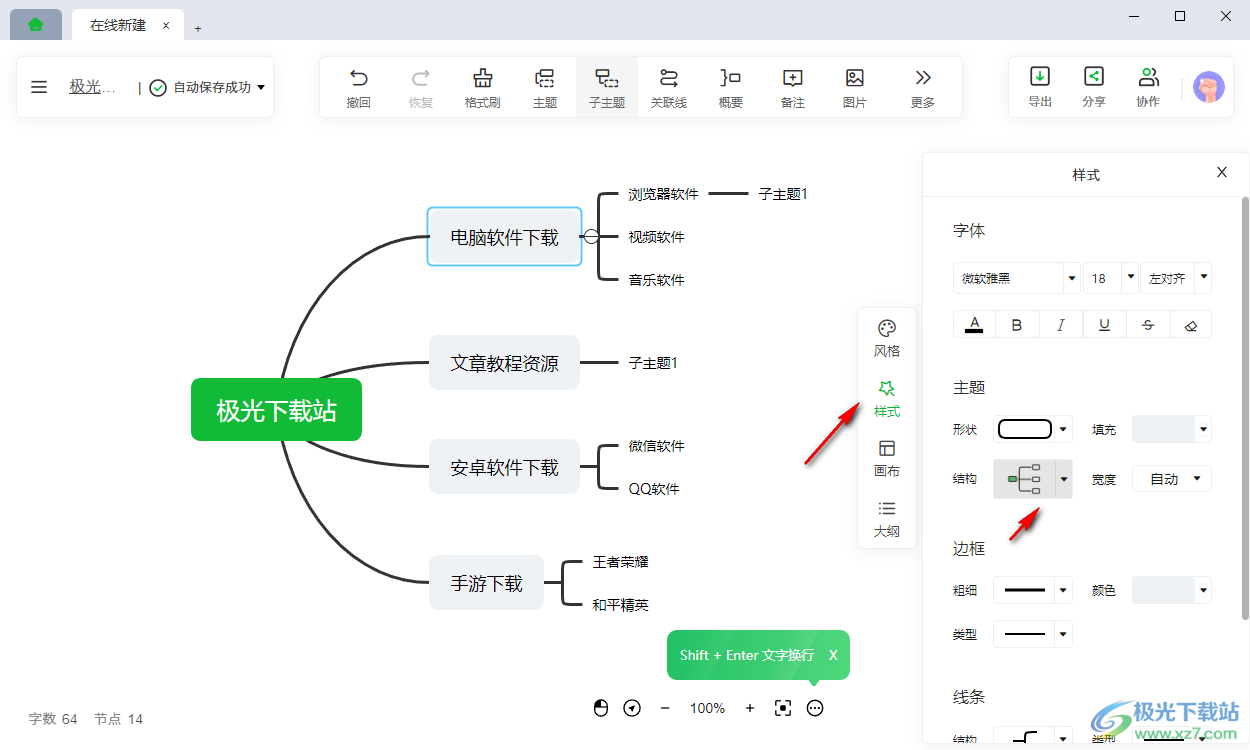The height and width of the screenshot is (750, 1250).
Task: Open the bottom bar ellipsis more icon
Action: tap(815, 708)
